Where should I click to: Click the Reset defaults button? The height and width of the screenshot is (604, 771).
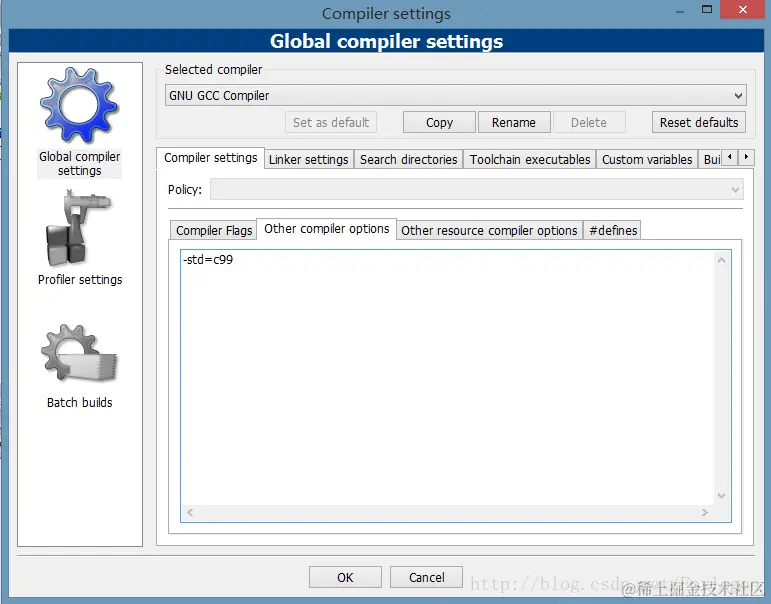pos(699,122)
